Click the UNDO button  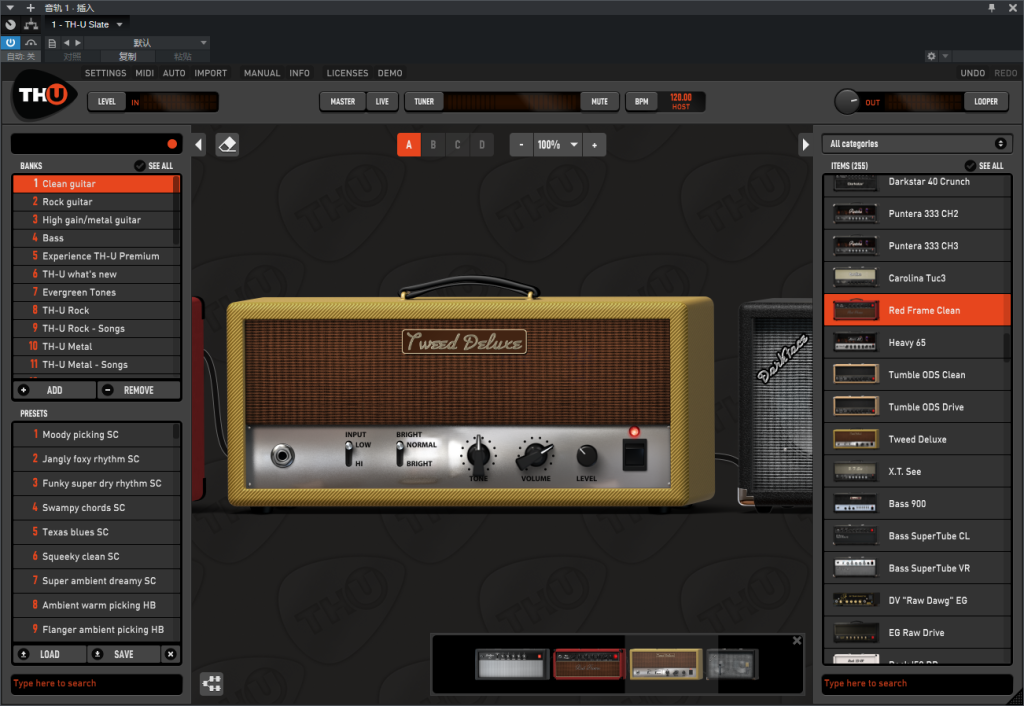click(972, 73)
